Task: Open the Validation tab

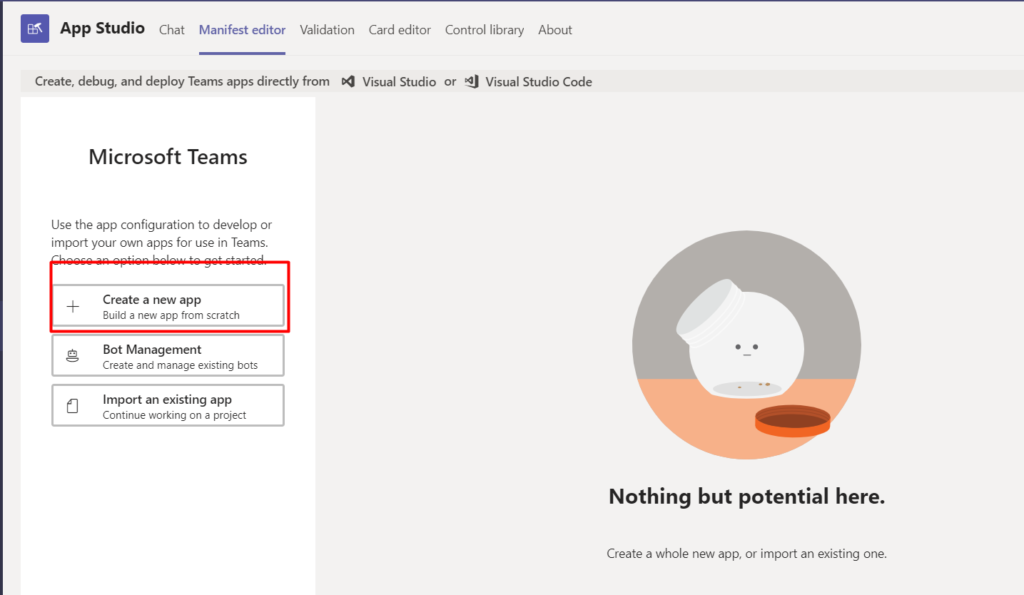Action: coord(327,30)
